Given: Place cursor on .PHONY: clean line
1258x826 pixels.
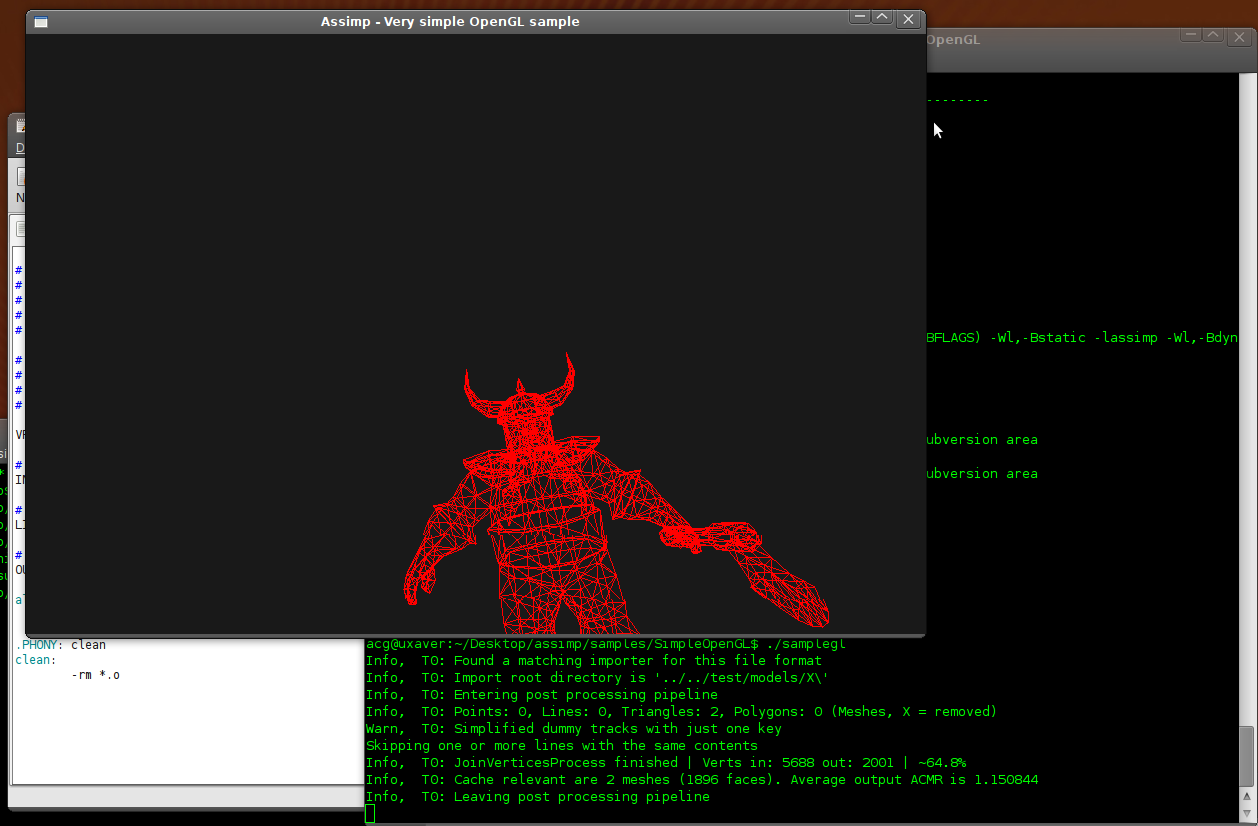Looking at the screenshot, I should click(x=60, y=645).
